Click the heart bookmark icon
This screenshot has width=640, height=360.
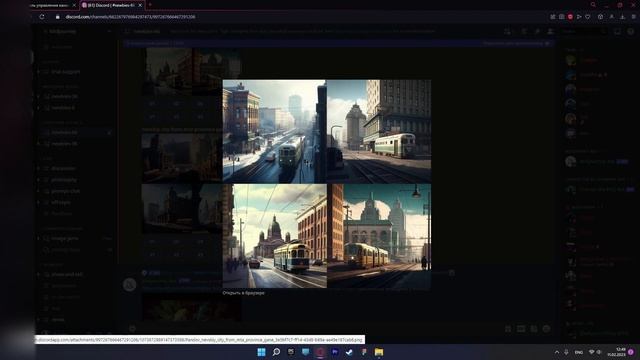(x=588, y=17)
